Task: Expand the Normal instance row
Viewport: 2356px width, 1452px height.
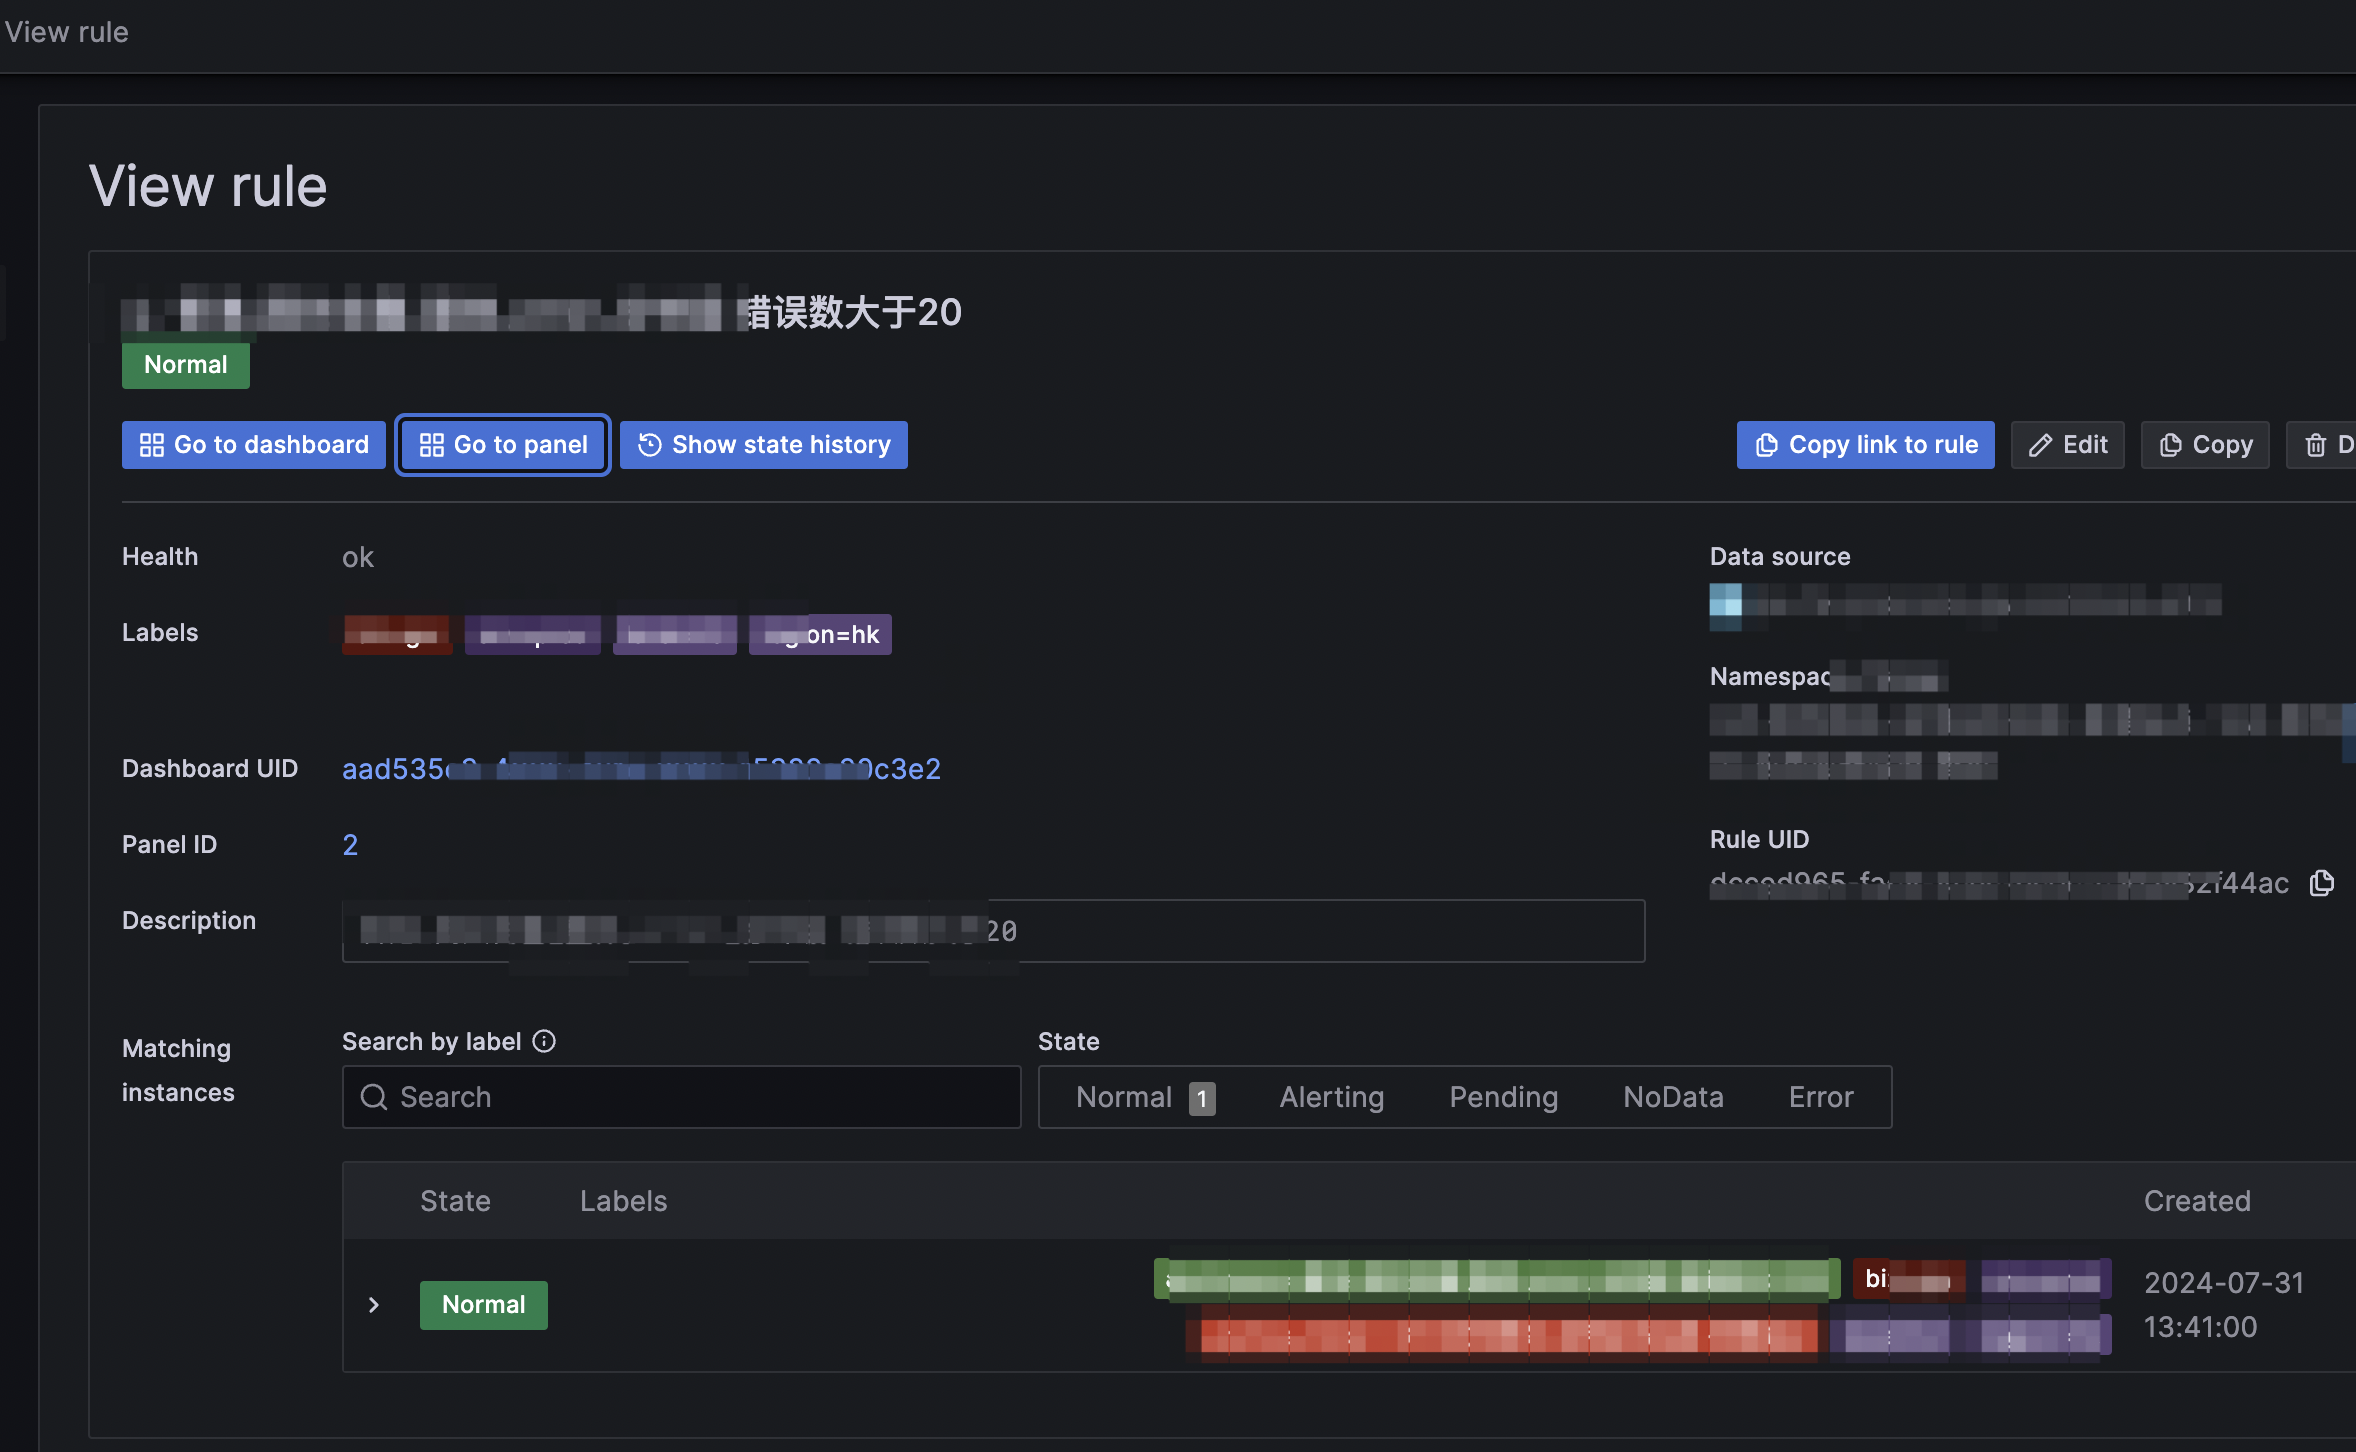Action: pos(374,1305)
